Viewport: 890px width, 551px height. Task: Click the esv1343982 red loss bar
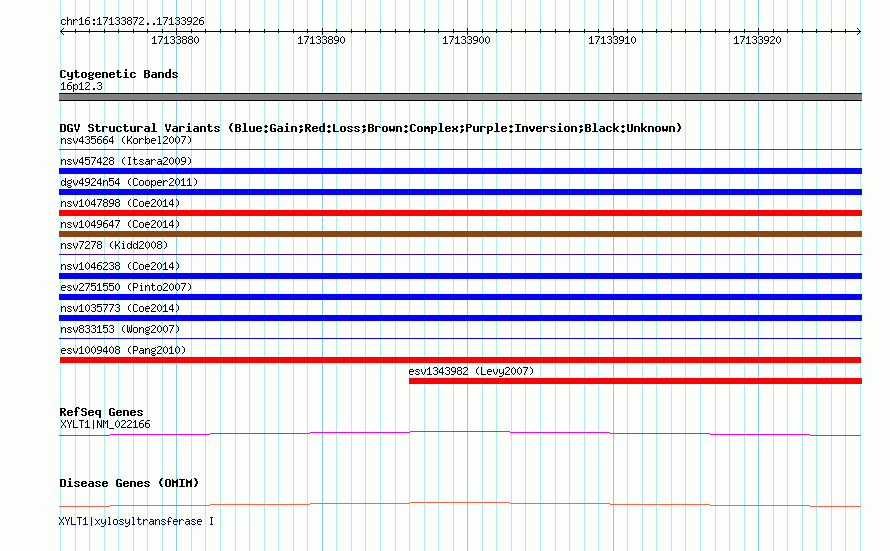tap(635, 381)
